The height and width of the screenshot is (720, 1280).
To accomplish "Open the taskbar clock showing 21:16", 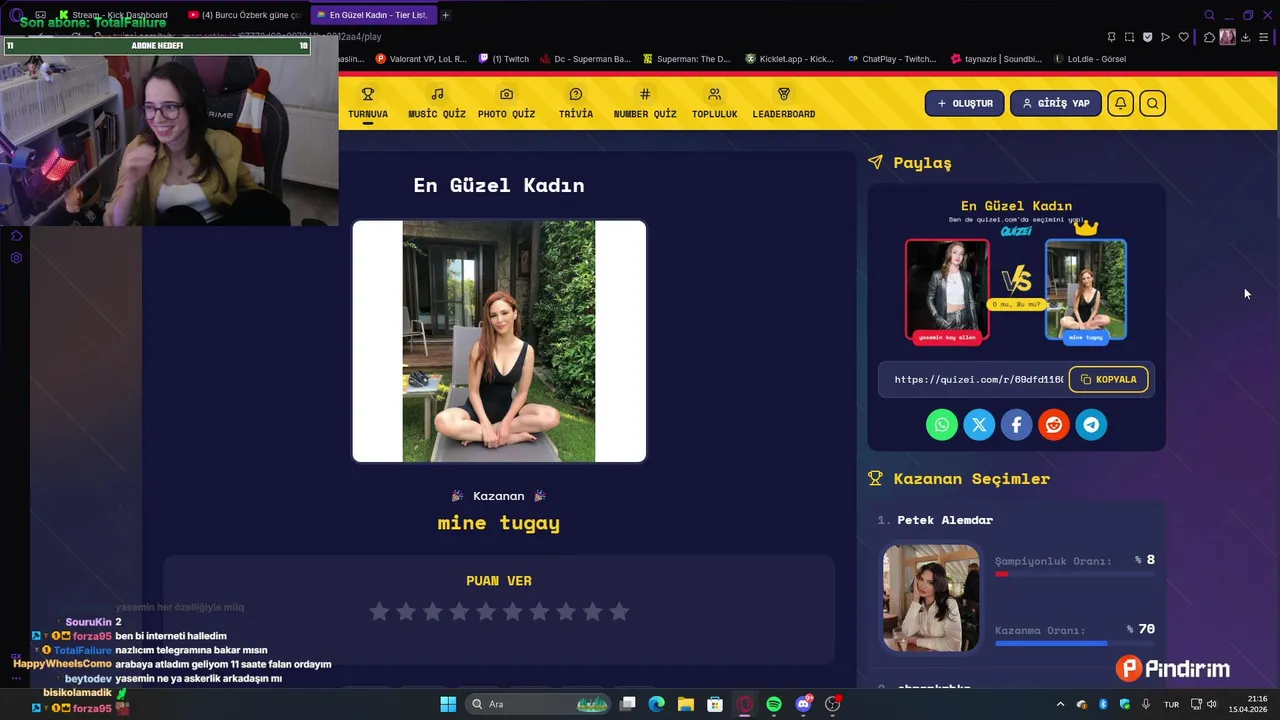I will pyautogui.click(x=1248, y=704).
